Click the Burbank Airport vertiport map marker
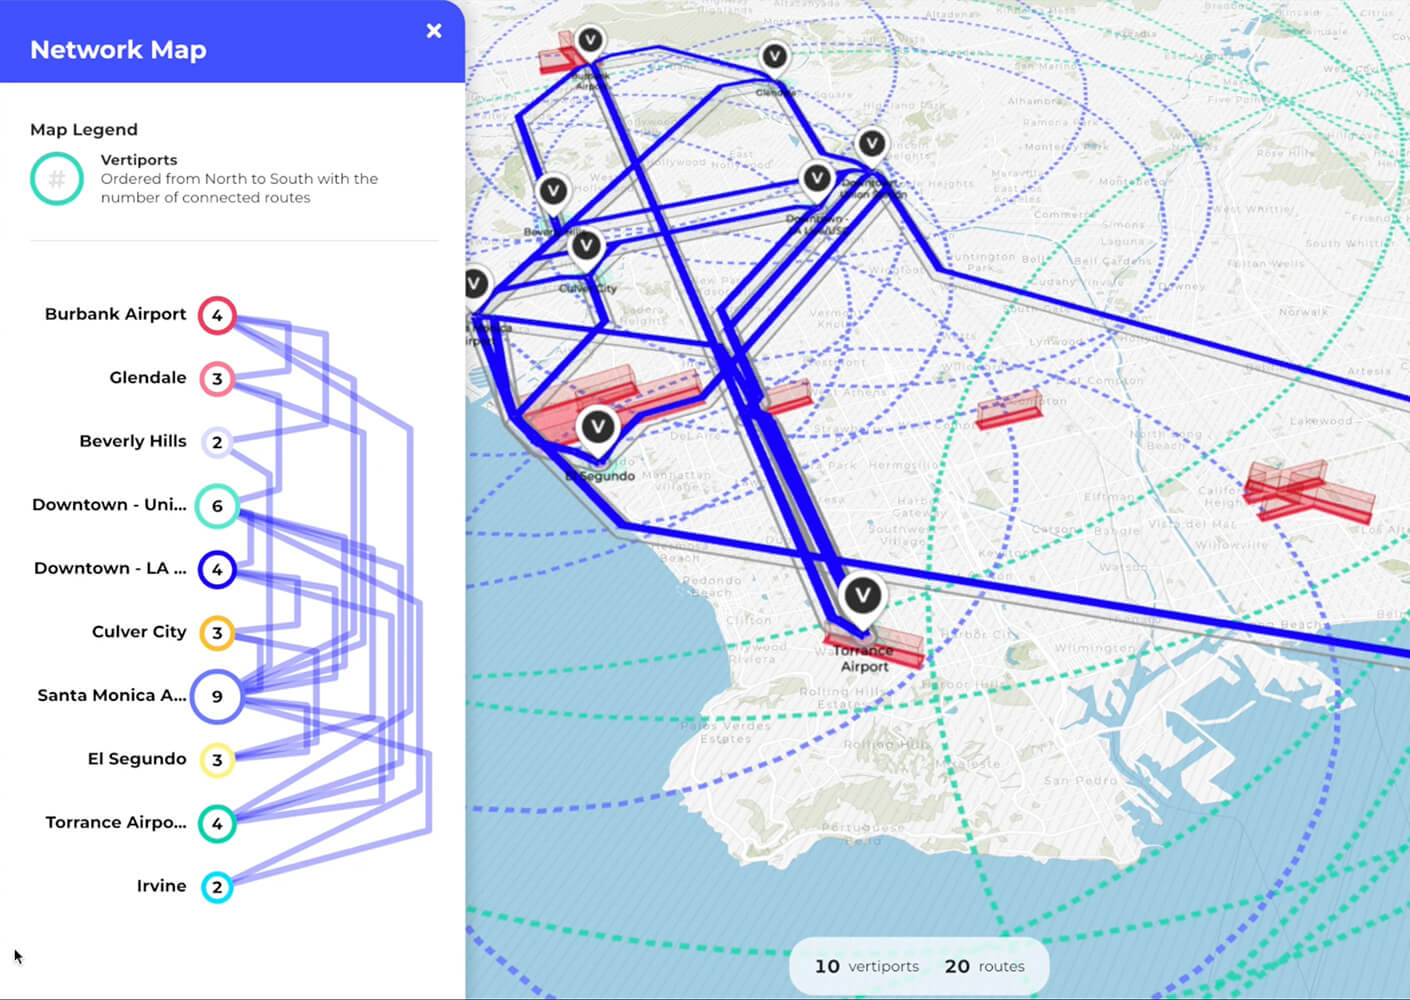The width and height of the screenshot is (1410, 1000). 591,41
